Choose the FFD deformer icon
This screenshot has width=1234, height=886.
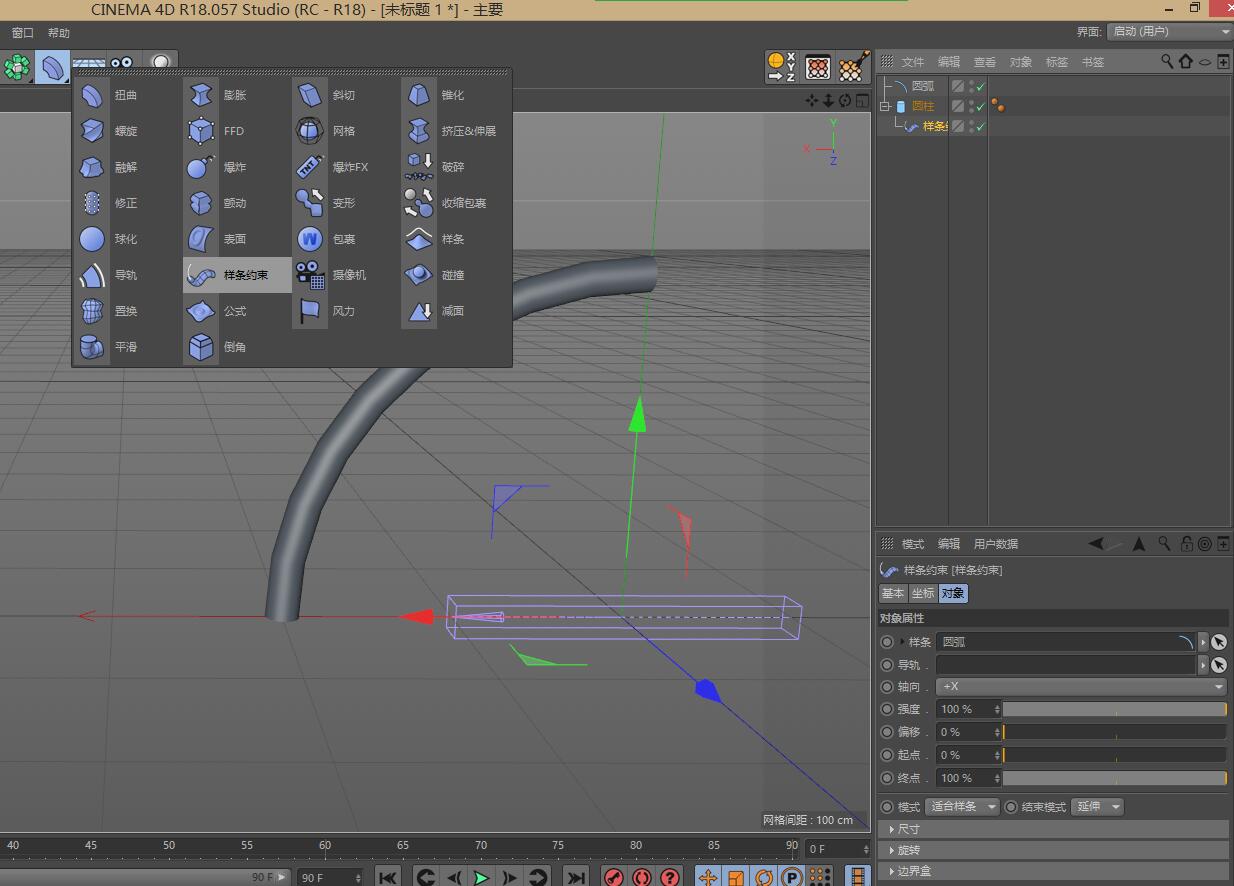201,131
